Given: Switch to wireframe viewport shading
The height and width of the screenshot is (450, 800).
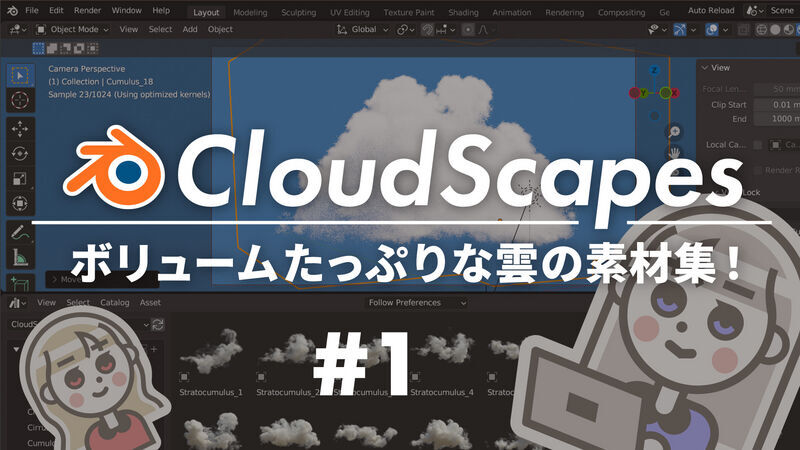Looking at the screenshot, I should 761,30.
